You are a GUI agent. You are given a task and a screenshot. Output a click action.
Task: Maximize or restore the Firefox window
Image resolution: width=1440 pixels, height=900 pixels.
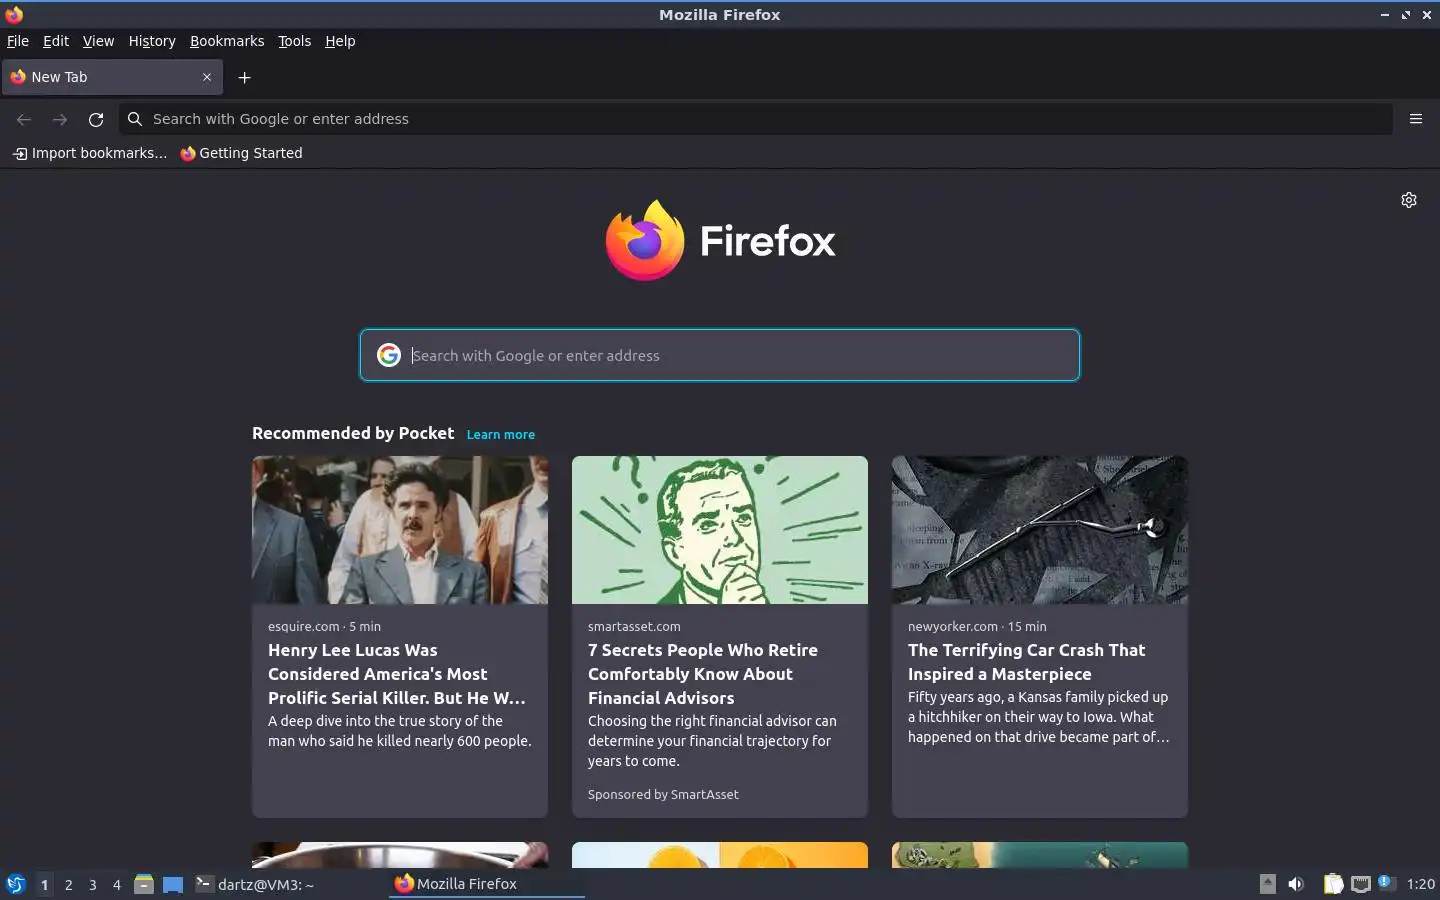point(1406,15)
